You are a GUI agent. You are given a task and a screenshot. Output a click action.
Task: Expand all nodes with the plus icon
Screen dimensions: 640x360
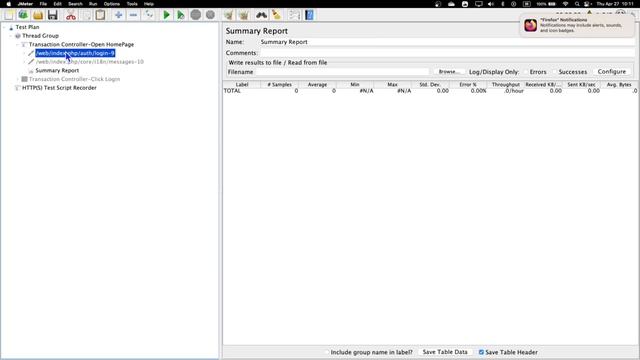[x=118, y=15]
